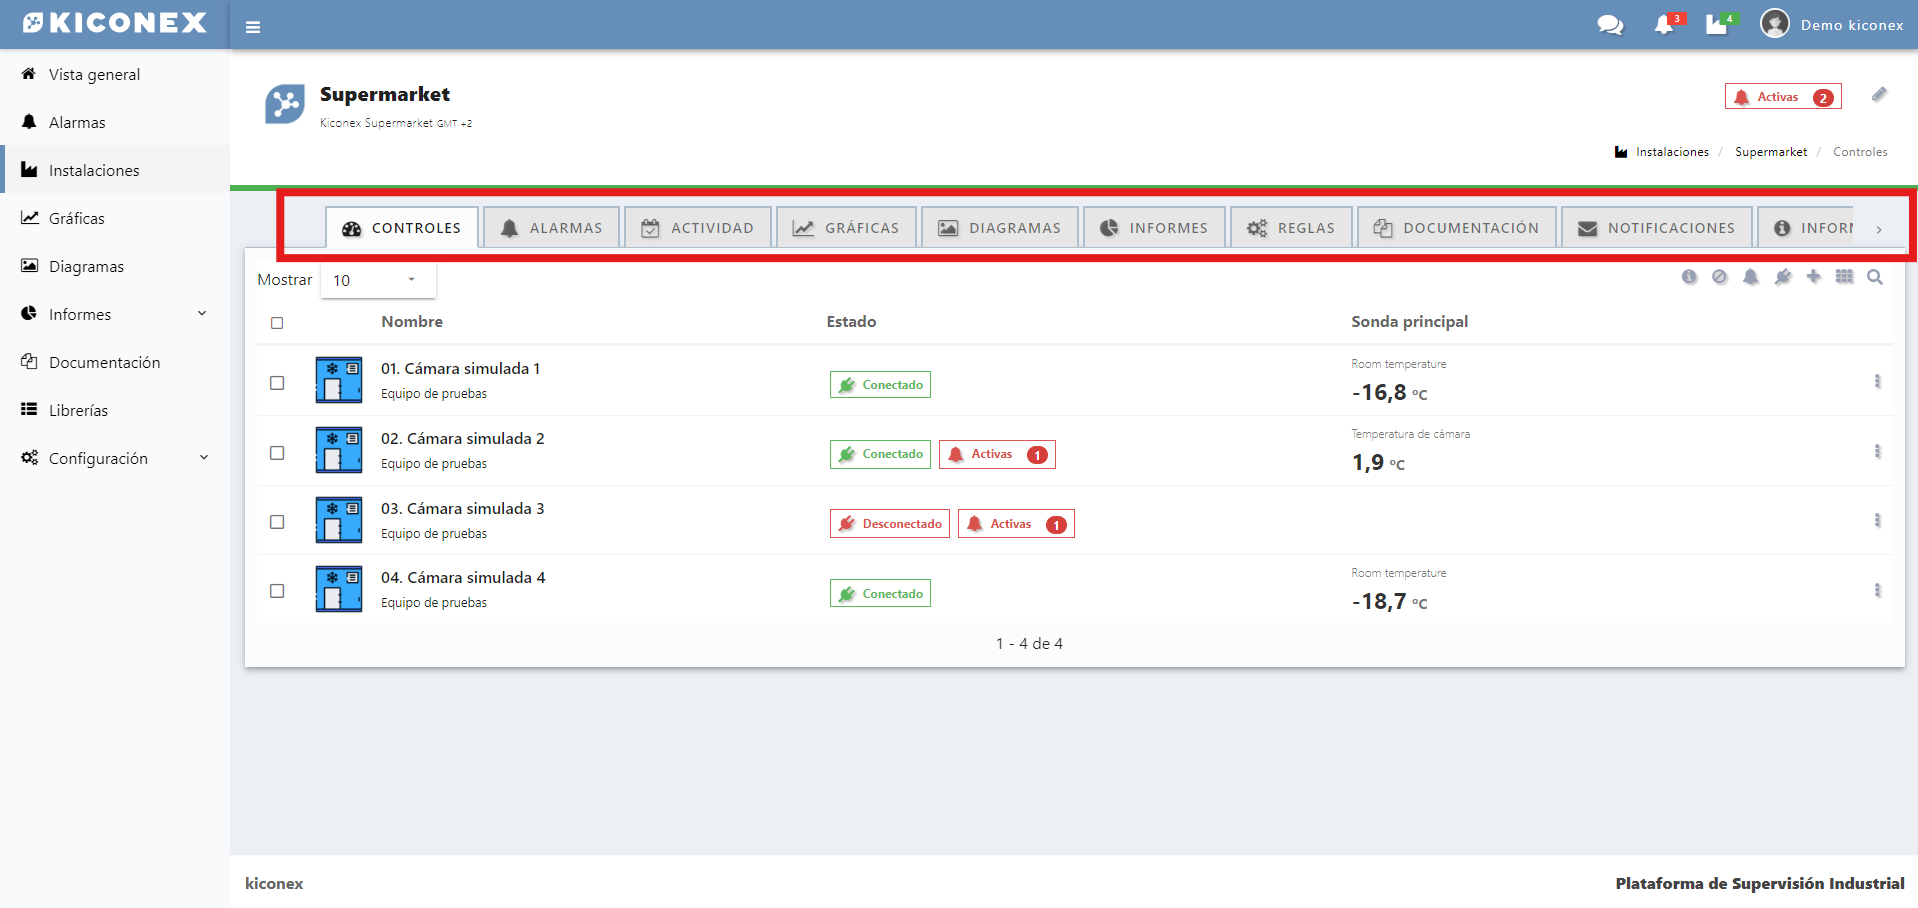Screen dimensions: 1918x908
Task: Select the checkbox for Cámara simulada 4
Action: point(277,591)
